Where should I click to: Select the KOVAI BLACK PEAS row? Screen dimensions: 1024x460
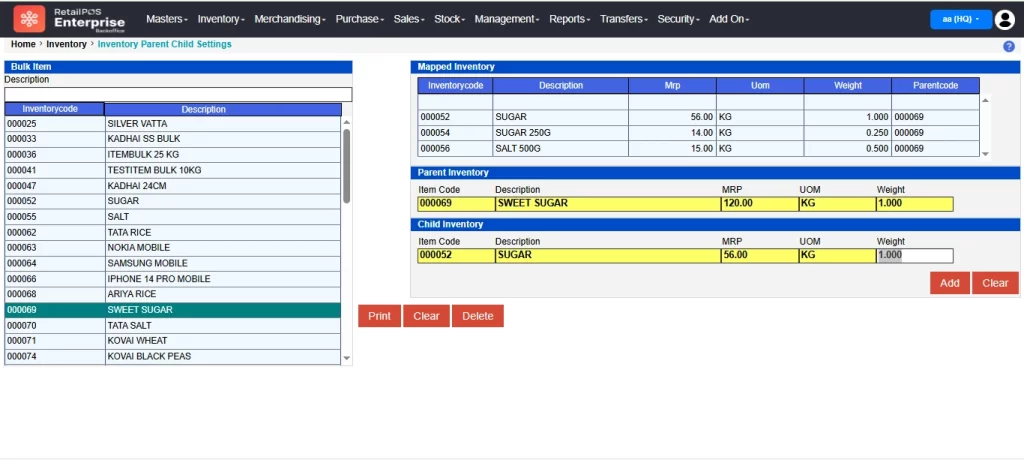[172, 356]
